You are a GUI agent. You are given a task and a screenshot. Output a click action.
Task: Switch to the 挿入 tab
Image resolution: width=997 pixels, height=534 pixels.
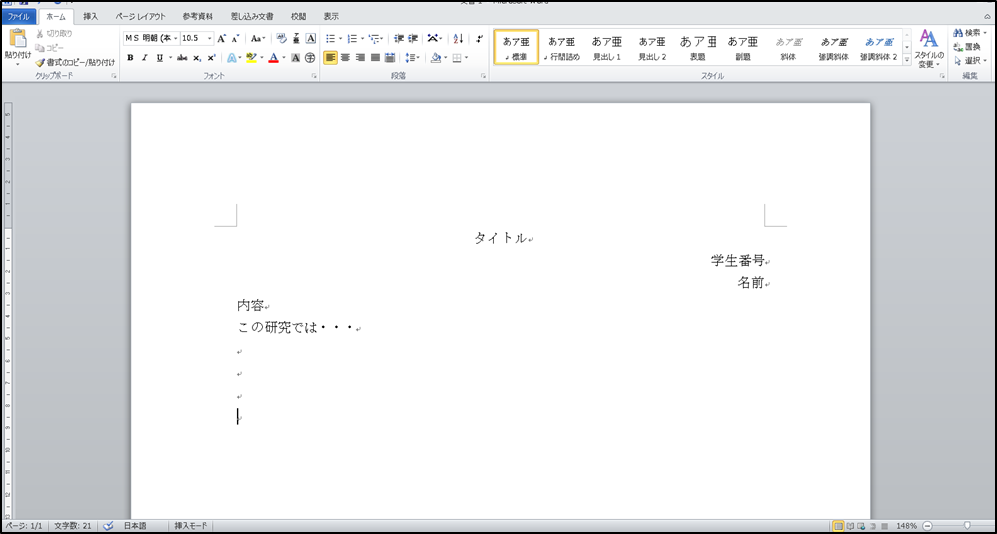[90, 17]
